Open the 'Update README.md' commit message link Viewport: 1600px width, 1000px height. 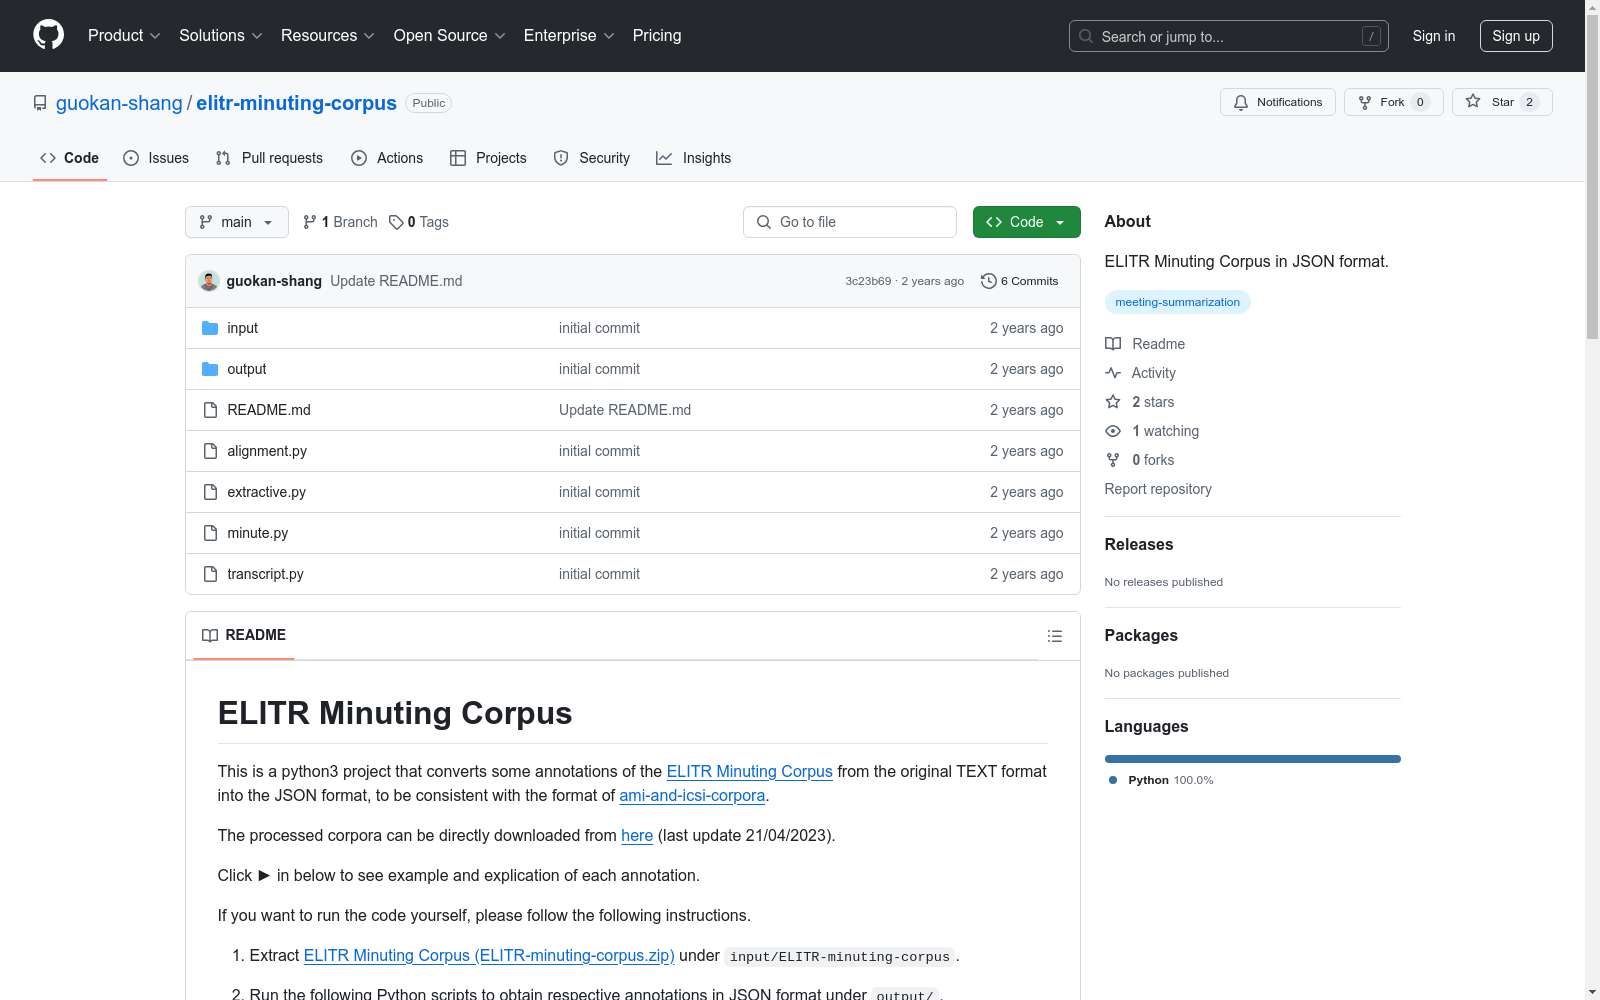396,281
